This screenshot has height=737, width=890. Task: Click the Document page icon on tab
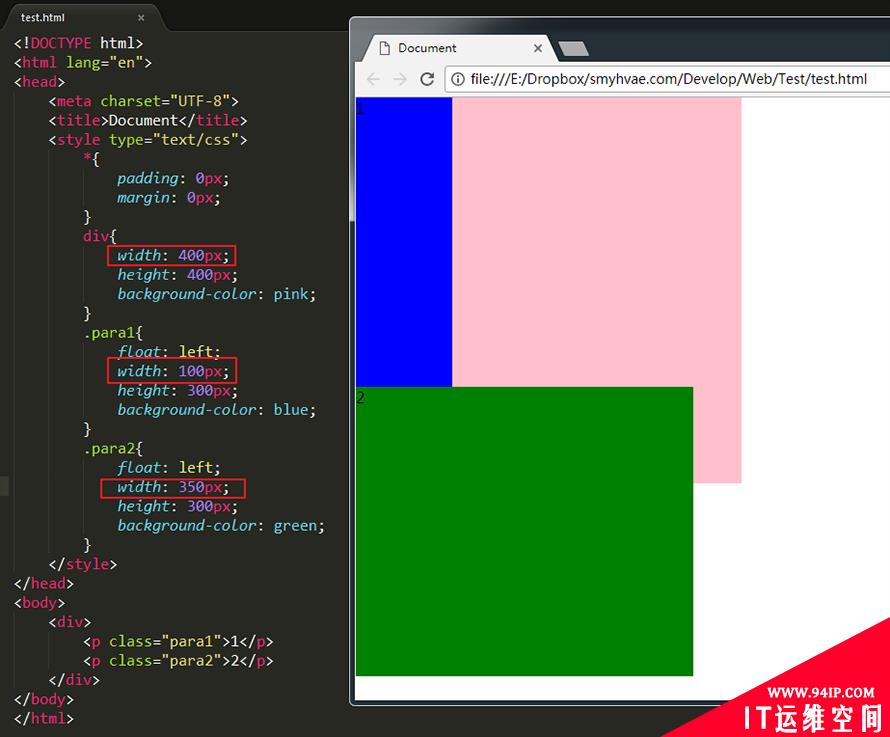[x=384, y=48]
